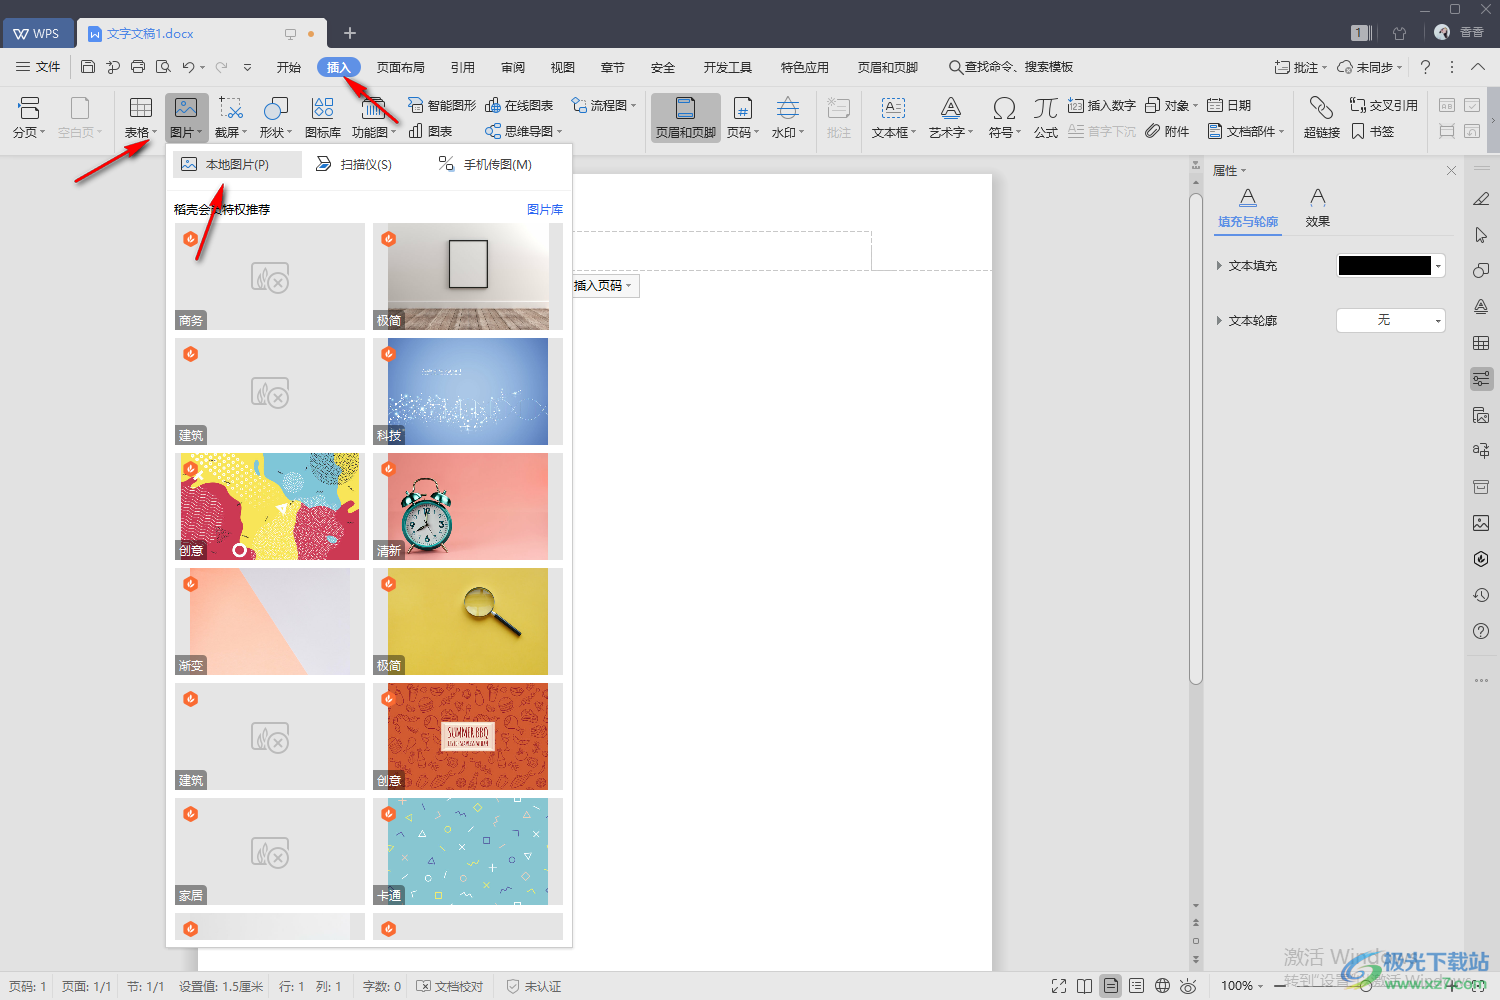The image size is (1500, 1000).
Task: Switch to web layout view in status bar
Action: (1162, 986)
